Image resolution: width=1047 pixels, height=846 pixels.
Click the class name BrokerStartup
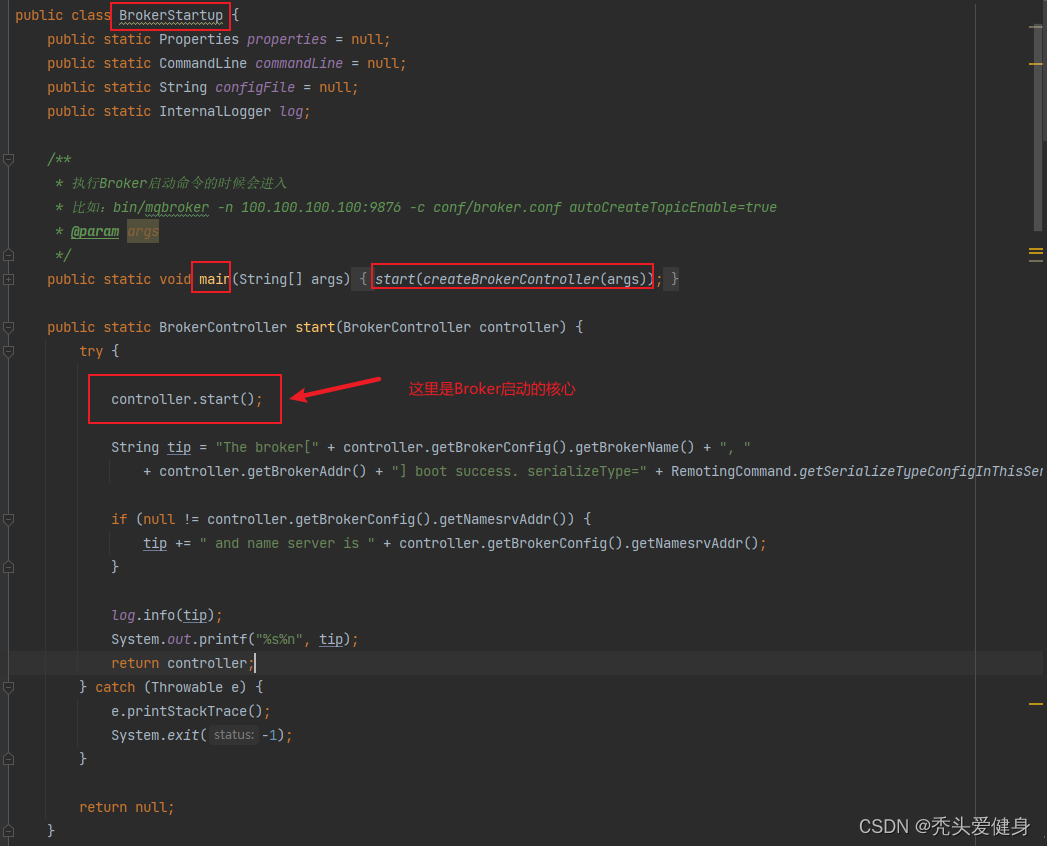click(171, 15)
